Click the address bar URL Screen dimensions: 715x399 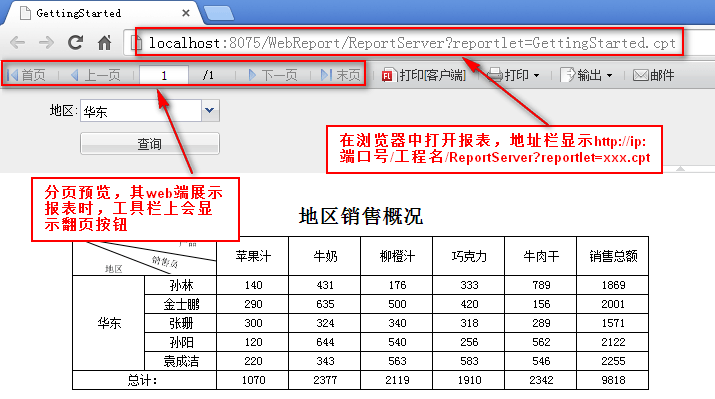[x=412, y=43]
